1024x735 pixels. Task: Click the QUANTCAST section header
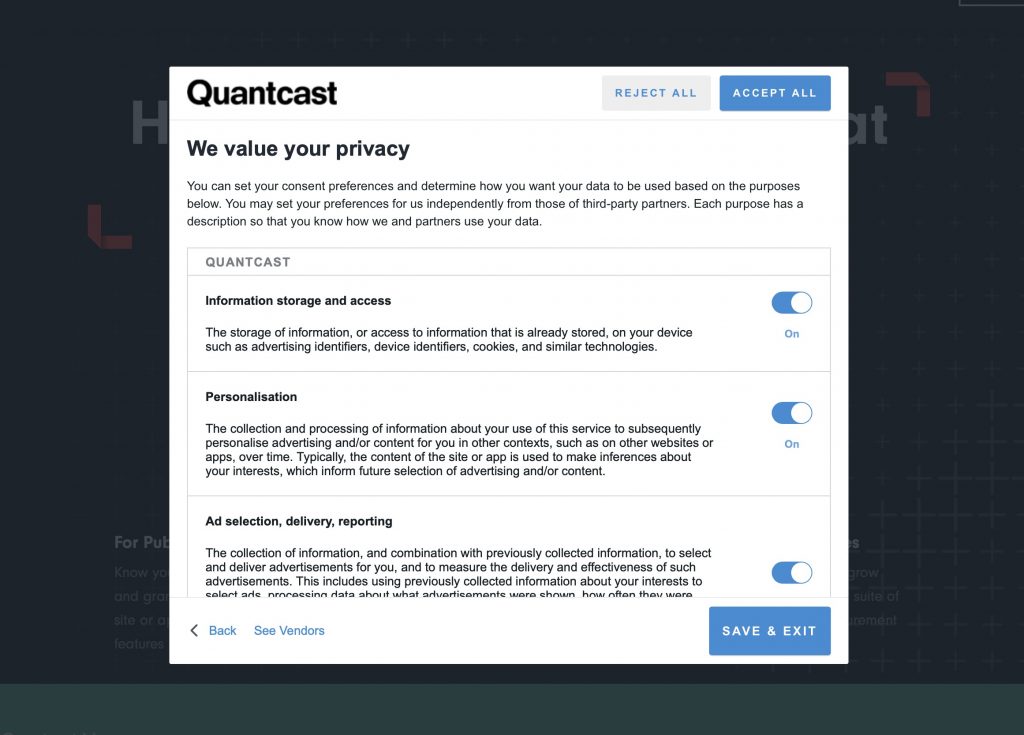(248, 262)
